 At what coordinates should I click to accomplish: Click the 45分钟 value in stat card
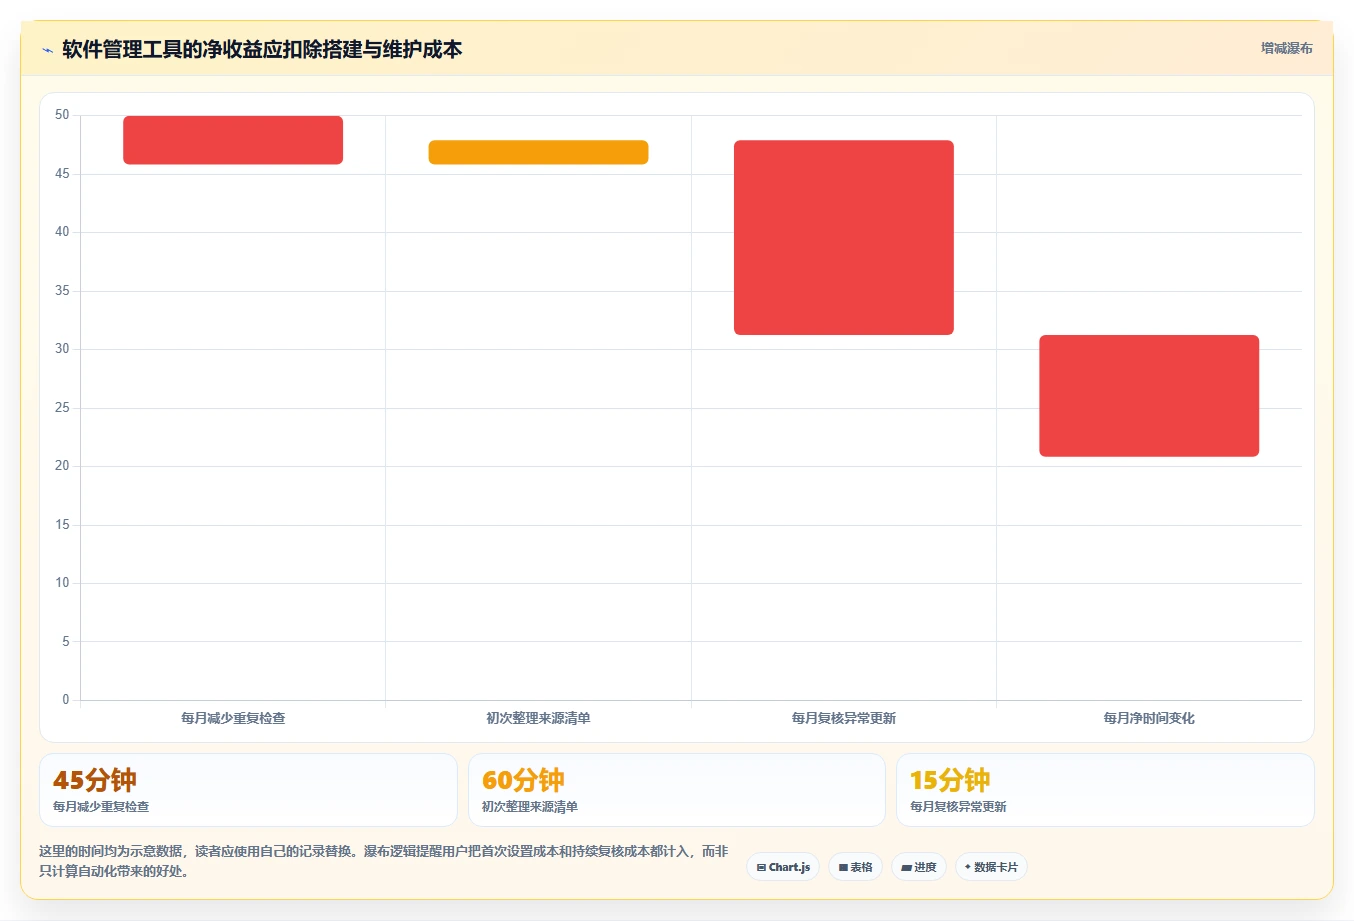pyautogui.click(x=95, y=780)
